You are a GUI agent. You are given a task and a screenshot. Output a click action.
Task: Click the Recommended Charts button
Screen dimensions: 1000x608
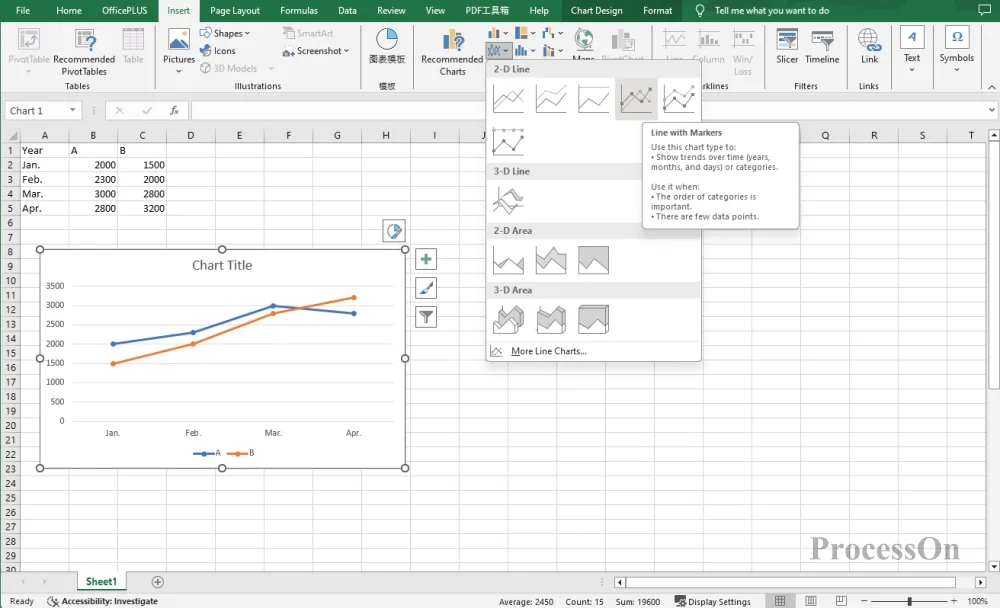point(452,52)
